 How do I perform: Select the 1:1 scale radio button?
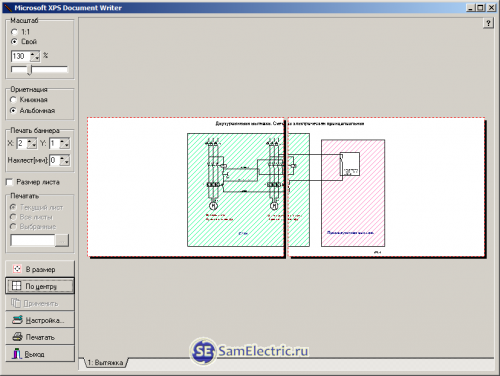coord(14,32)
